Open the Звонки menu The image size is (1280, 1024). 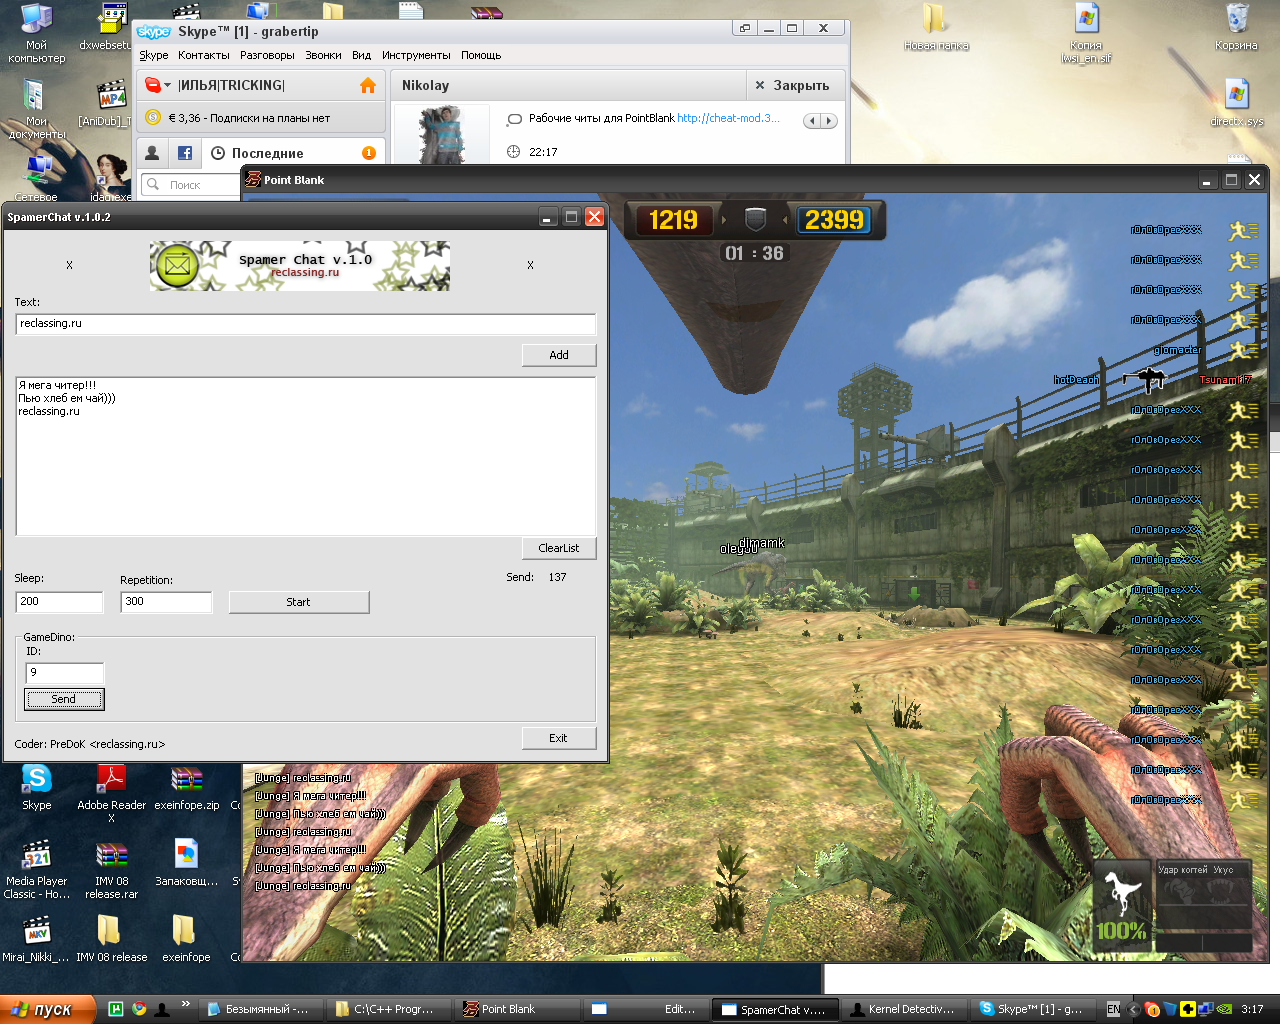point(323,55)
